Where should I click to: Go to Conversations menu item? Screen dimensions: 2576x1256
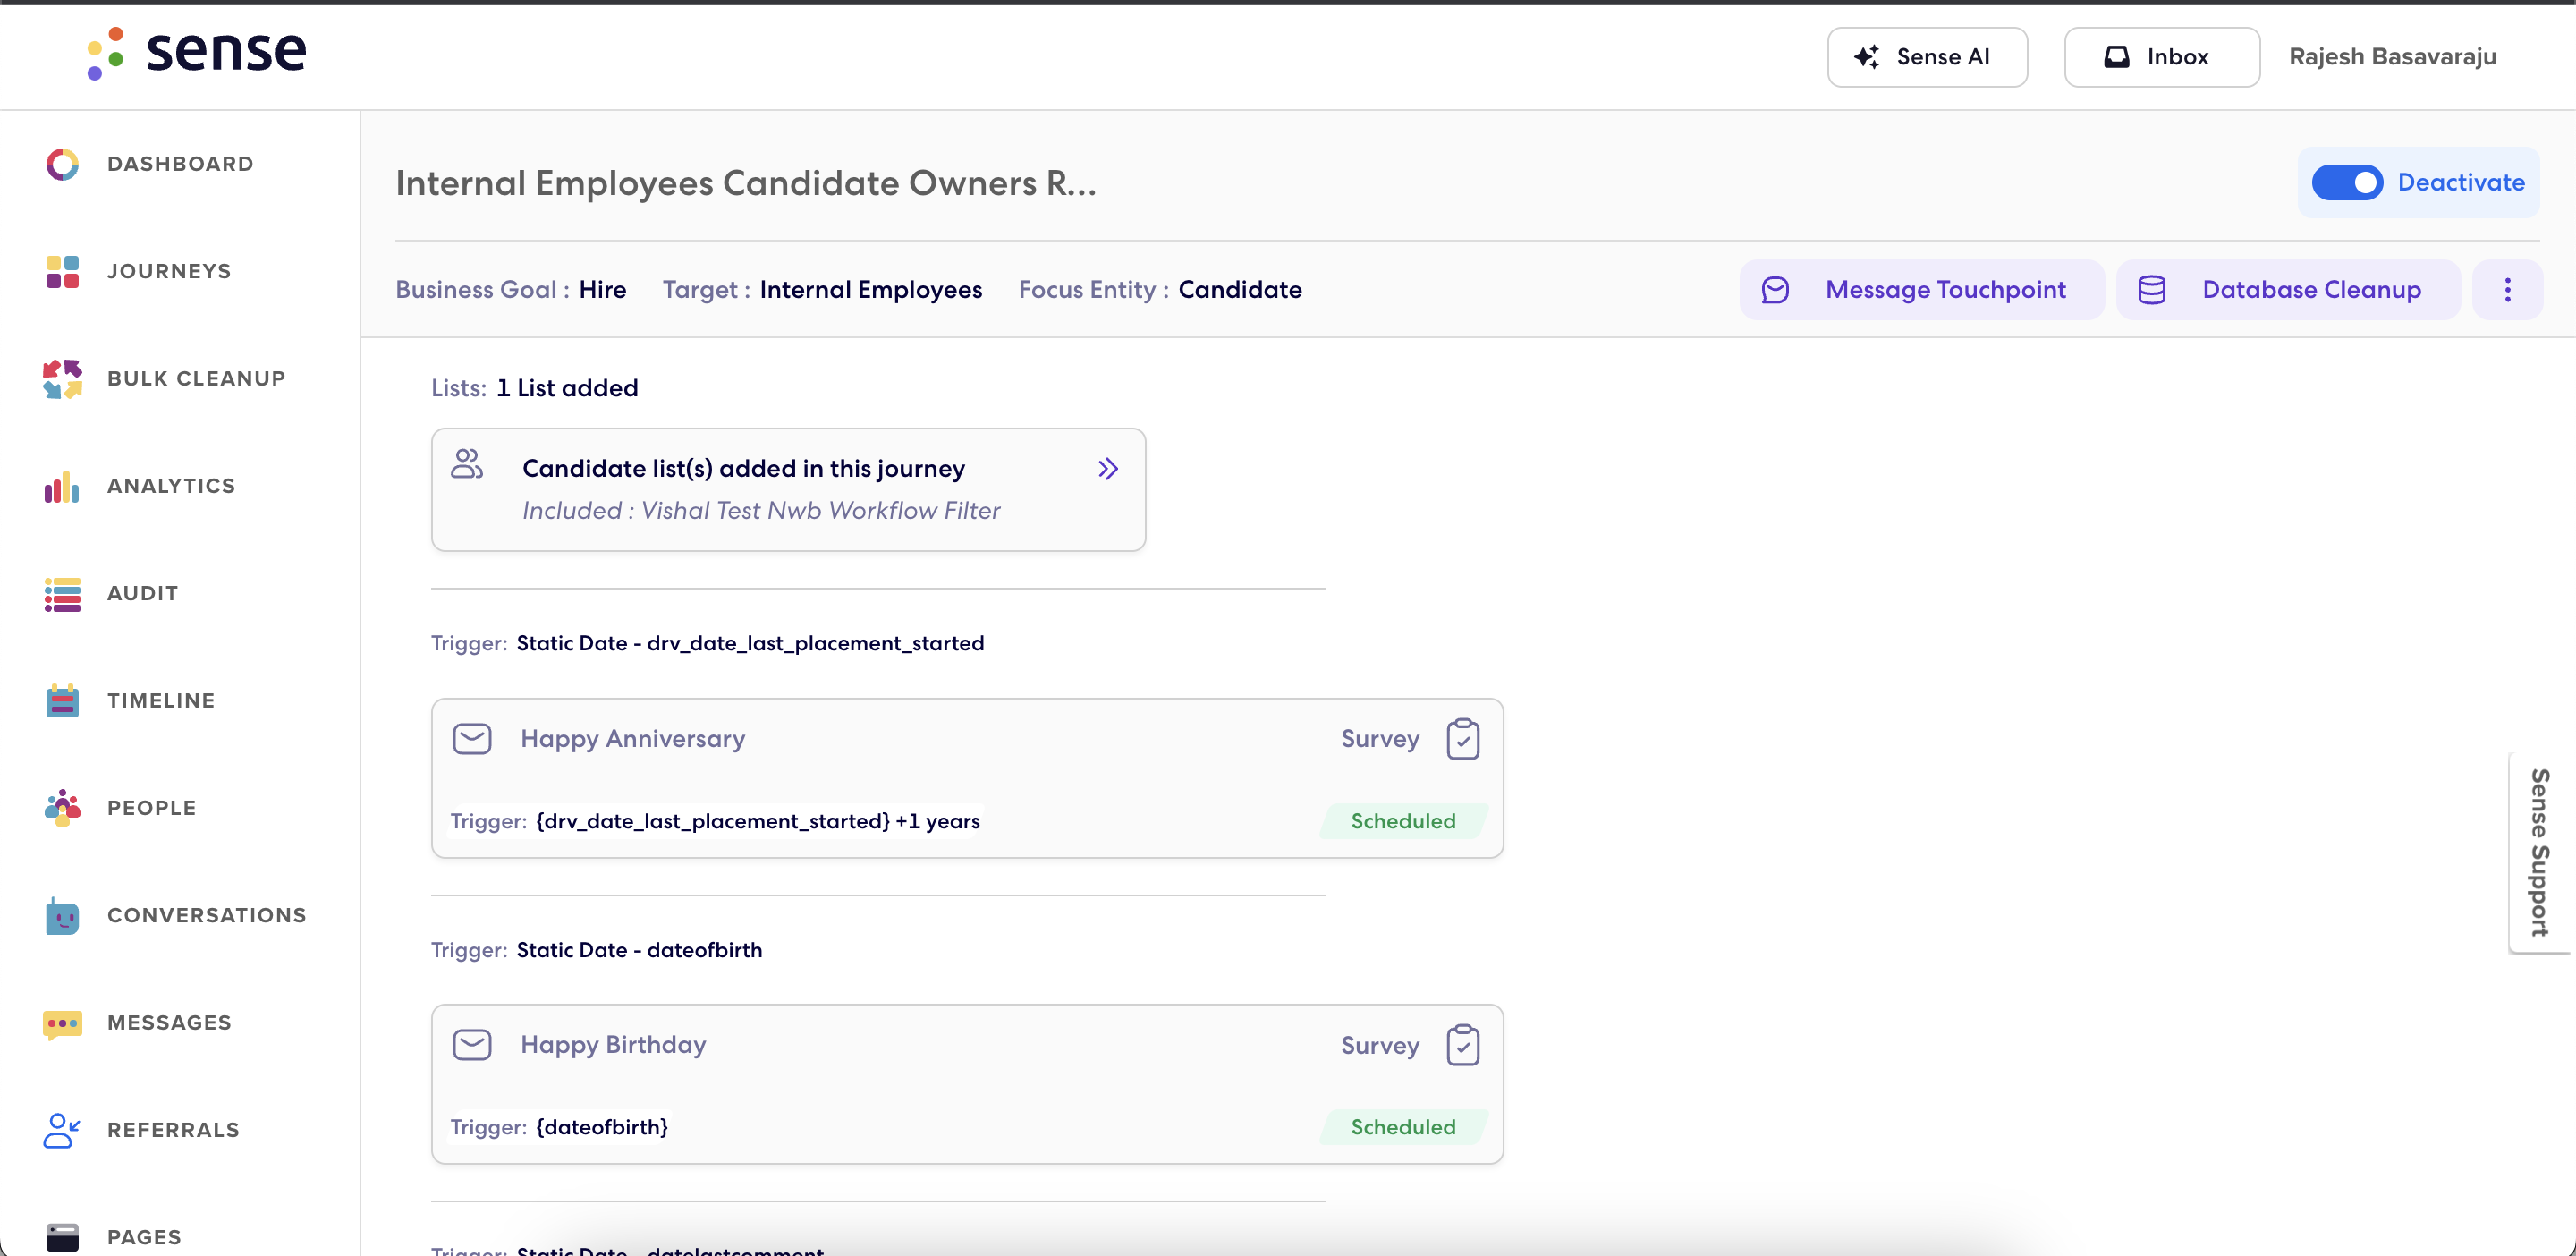tap(207, 916)
